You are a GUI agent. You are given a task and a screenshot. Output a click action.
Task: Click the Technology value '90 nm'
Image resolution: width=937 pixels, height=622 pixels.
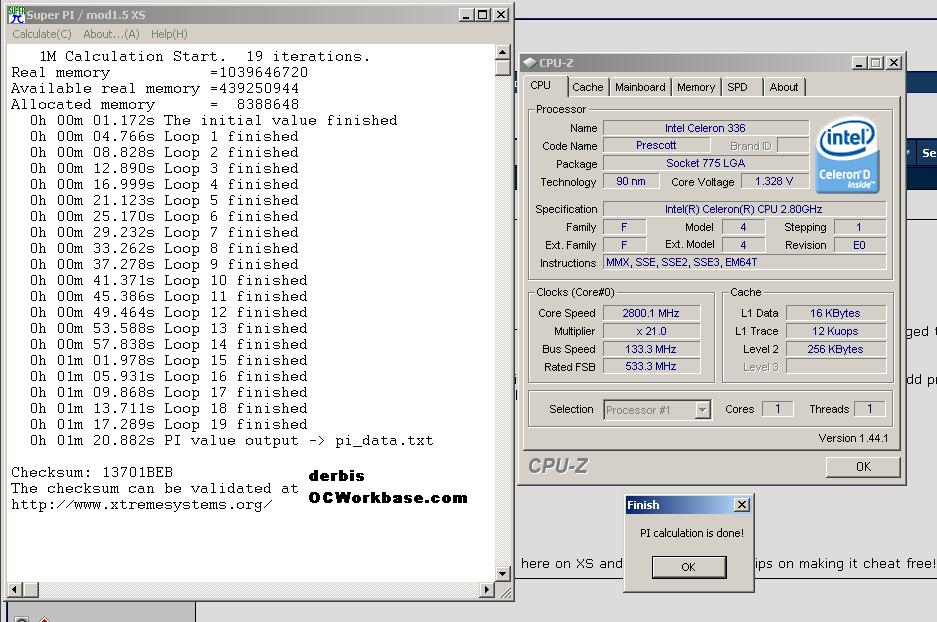click(631, 181)
